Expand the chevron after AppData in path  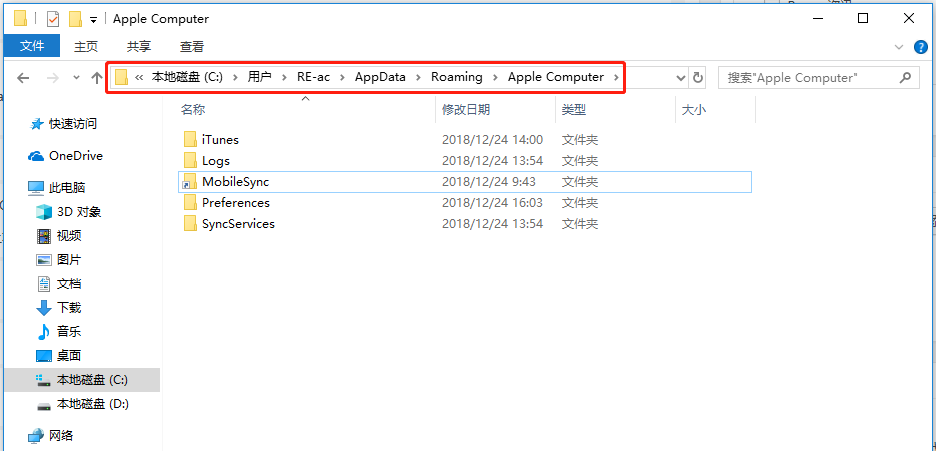click(418, 77)
